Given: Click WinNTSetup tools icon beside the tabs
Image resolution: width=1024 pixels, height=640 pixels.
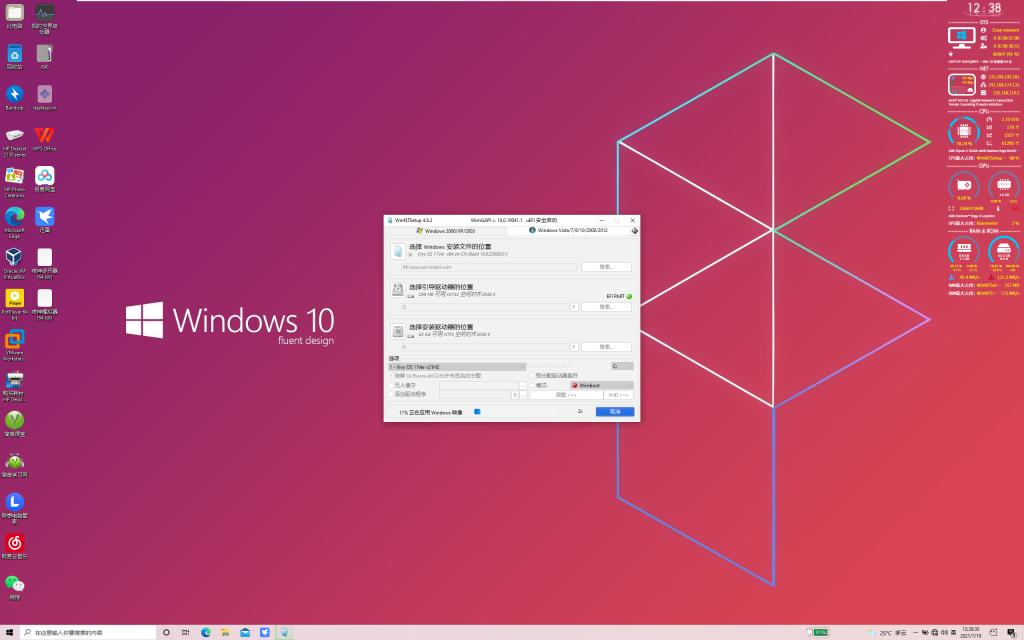Looking at the screenshot, I should [634, 231].
